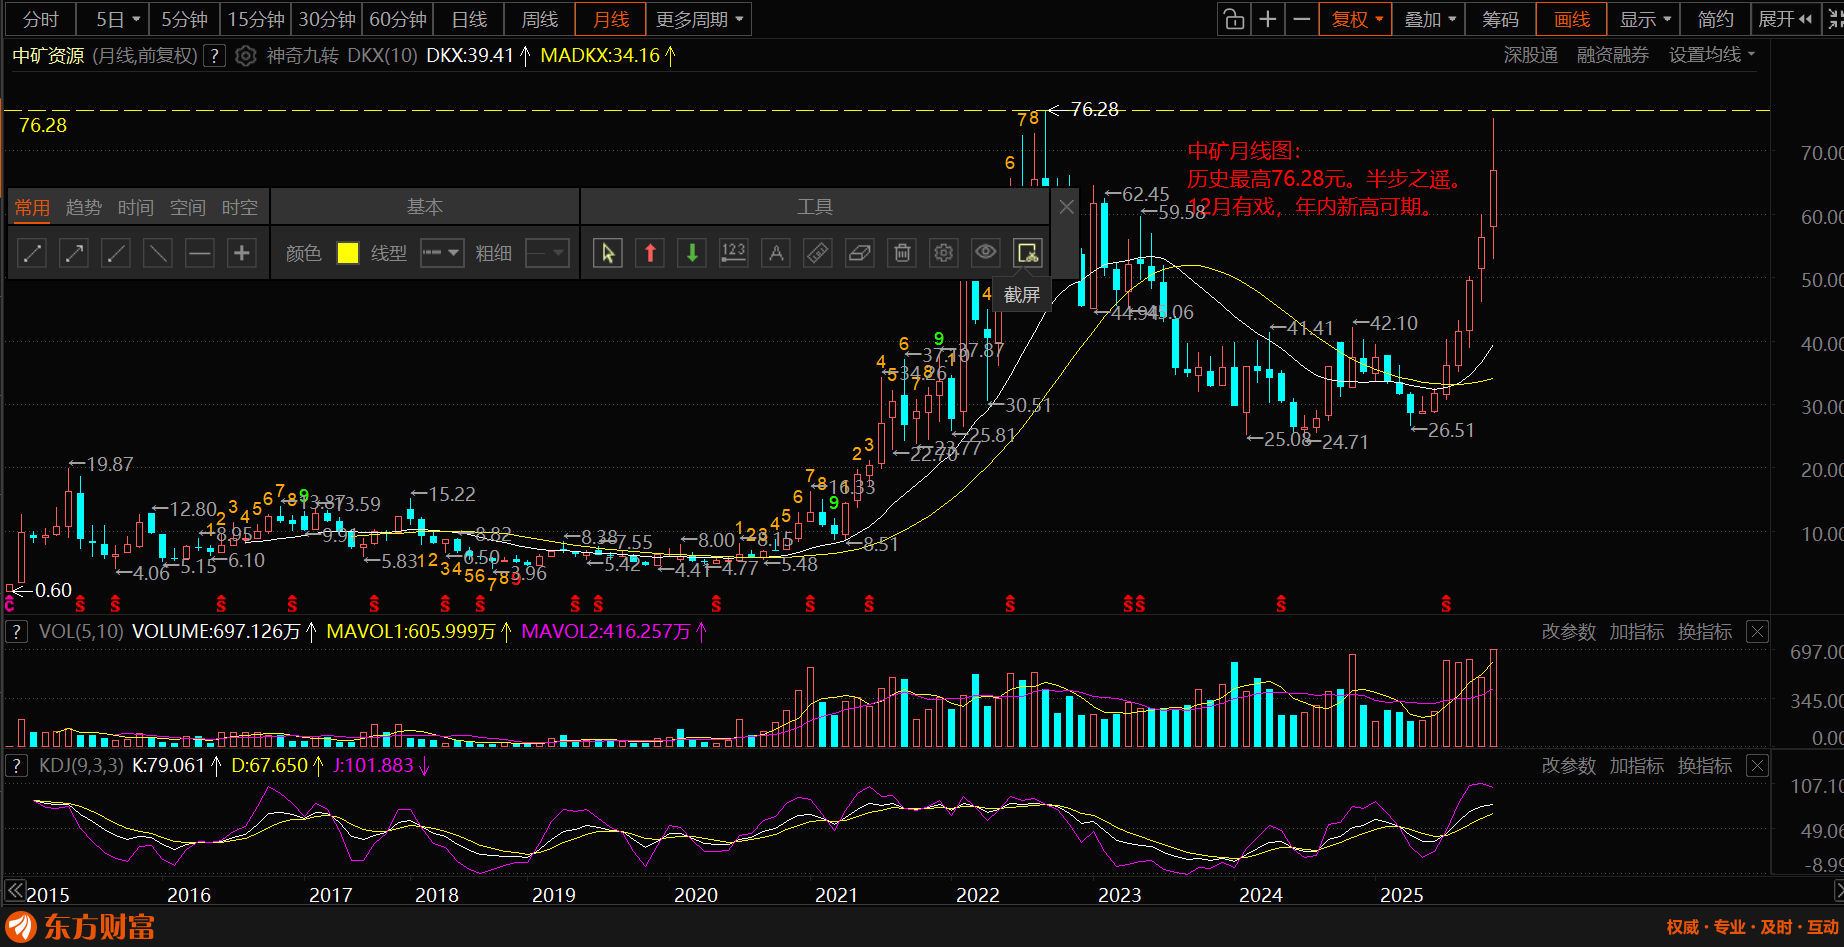Open the 空间 drawing tools tab
The height and width of the screenshot is (947, 1844).
coord(188,207)
